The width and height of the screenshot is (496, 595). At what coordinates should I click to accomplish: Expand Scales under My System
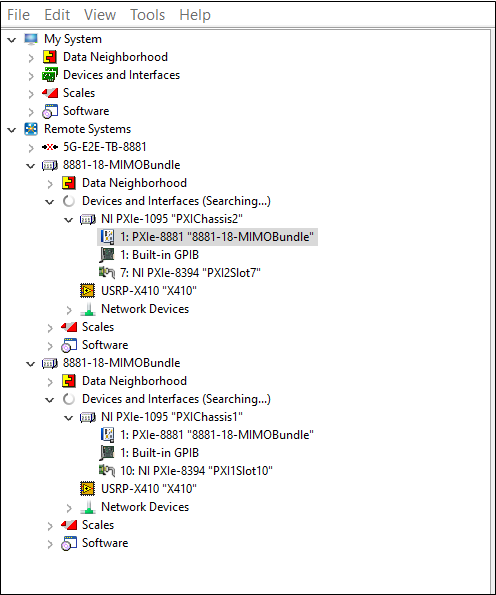(31, 94)
